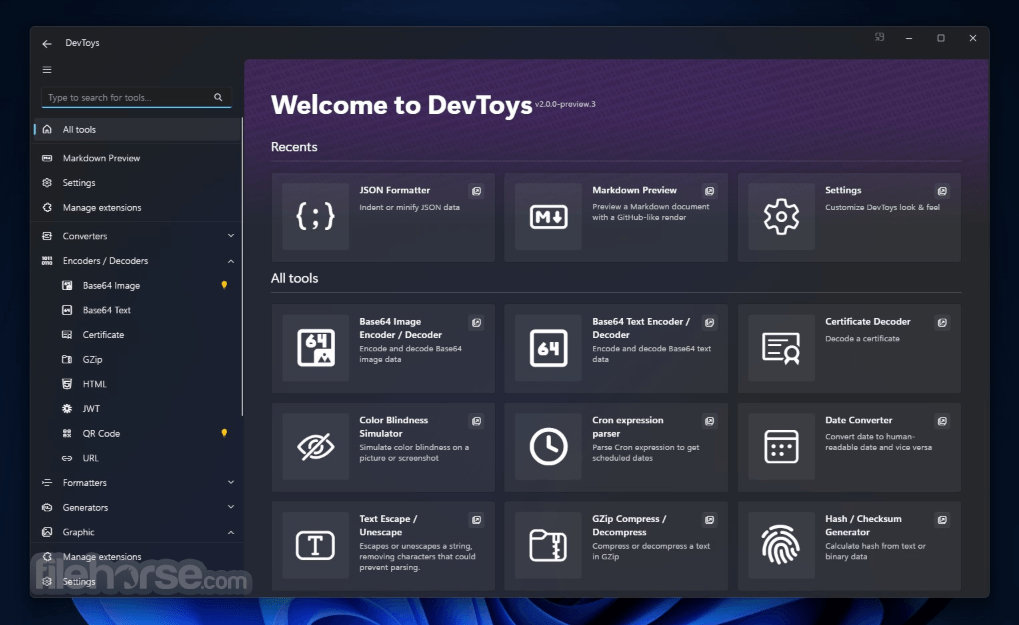1019x625 pixels.
Task: Open the Certificate Decoder icon tile
Action: click(x=781, y=348)
